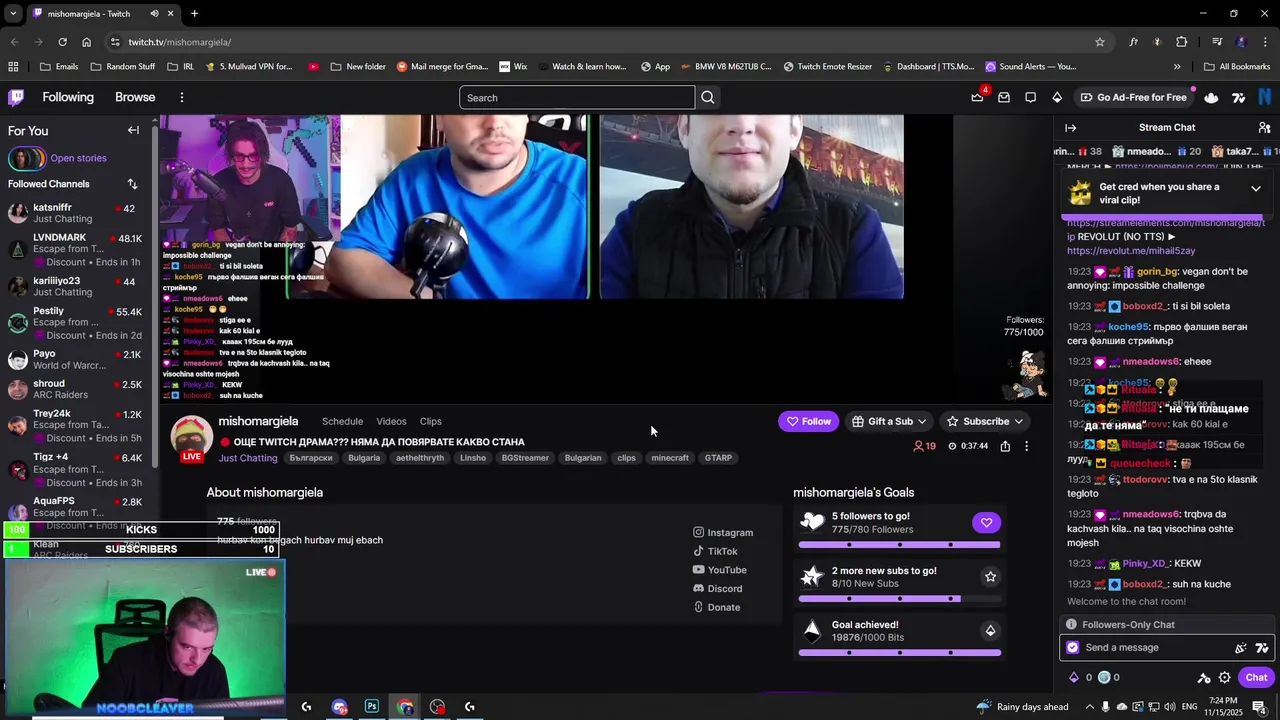Click the Bits goal progress bar

tap(899, 653)
